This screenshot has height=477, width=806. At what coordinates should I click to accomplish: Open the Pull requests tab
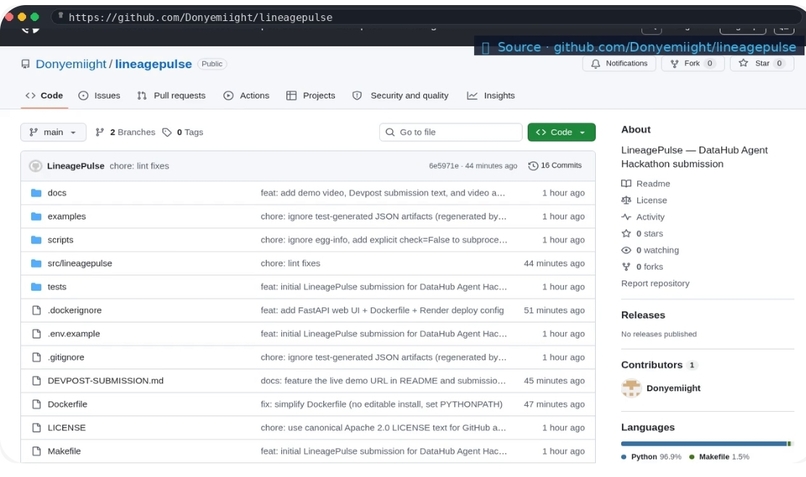(171, 96)
